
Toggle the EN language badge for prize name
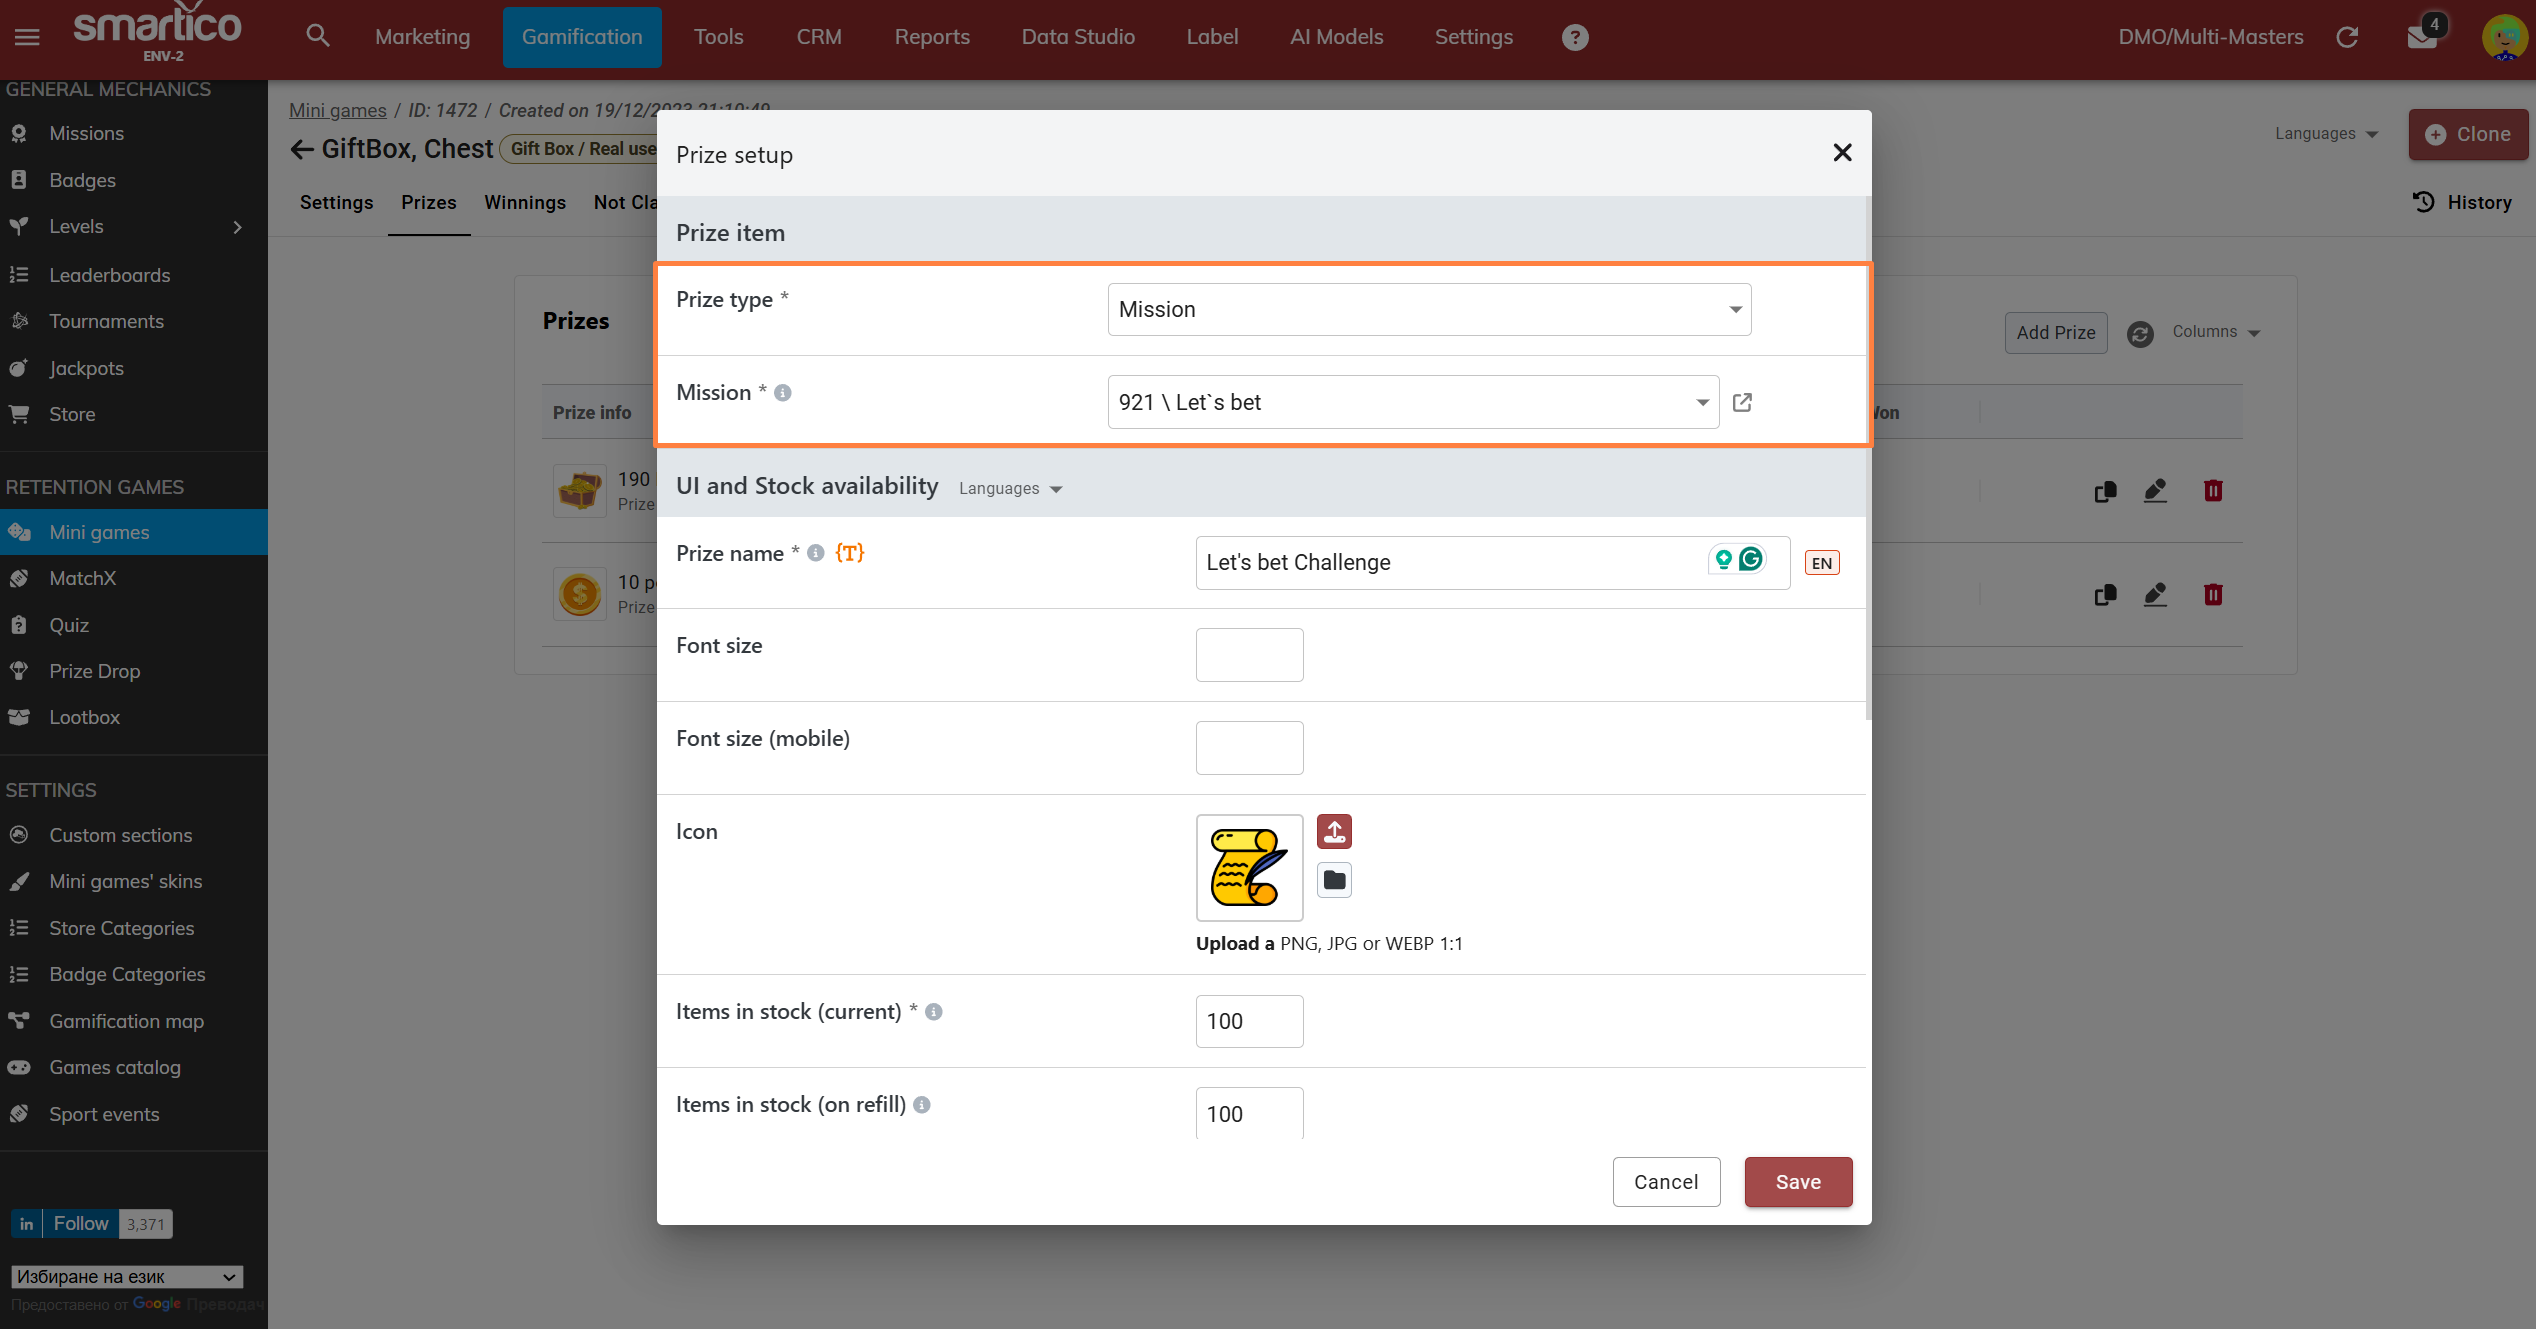(x=1821, y=563)
